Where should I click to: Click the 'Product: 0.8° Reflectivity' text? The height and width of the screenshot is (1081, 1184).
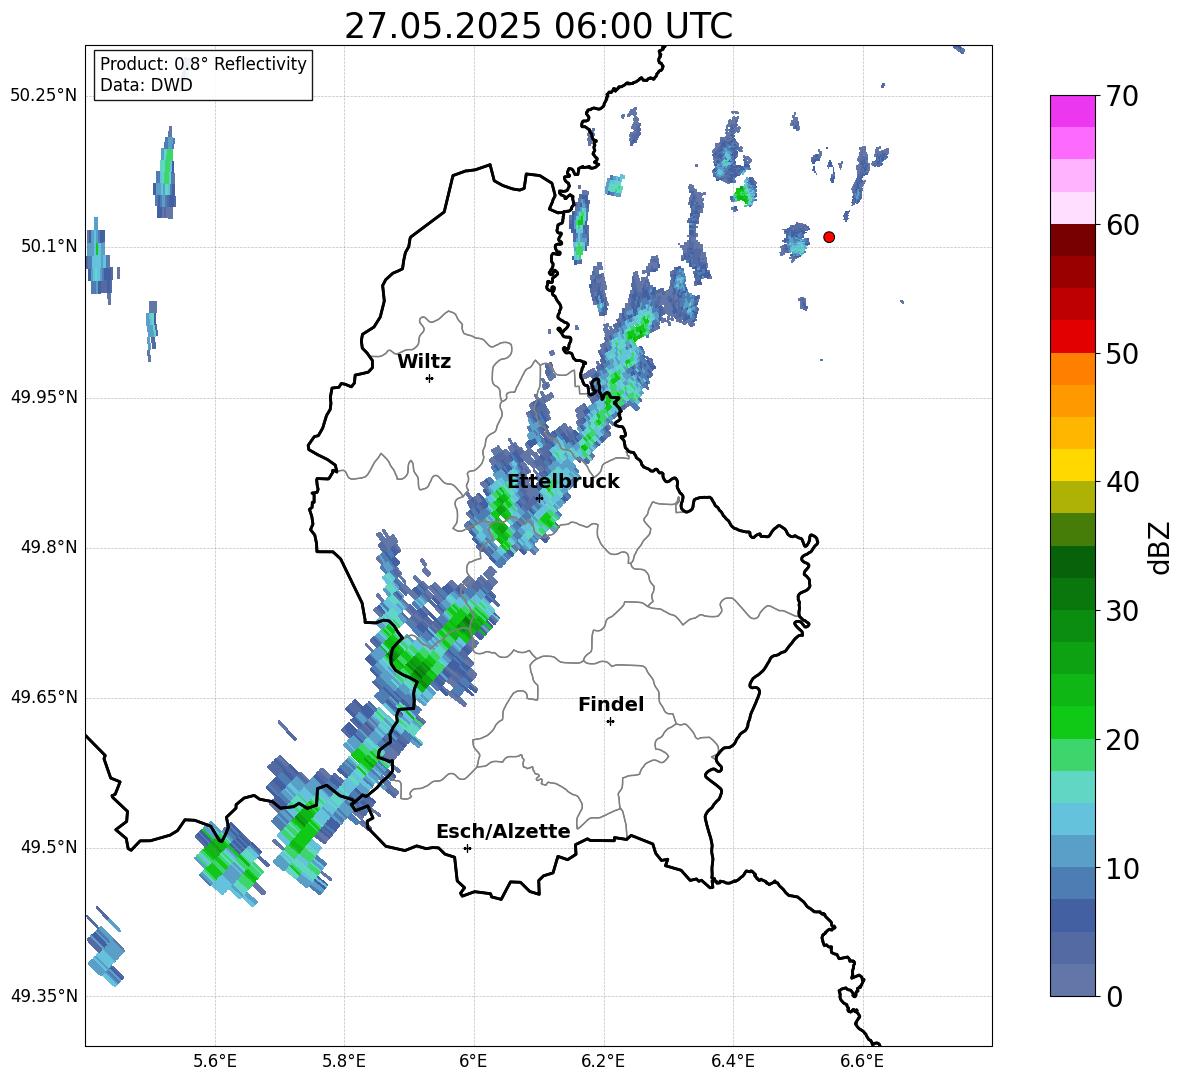point(203,64)
